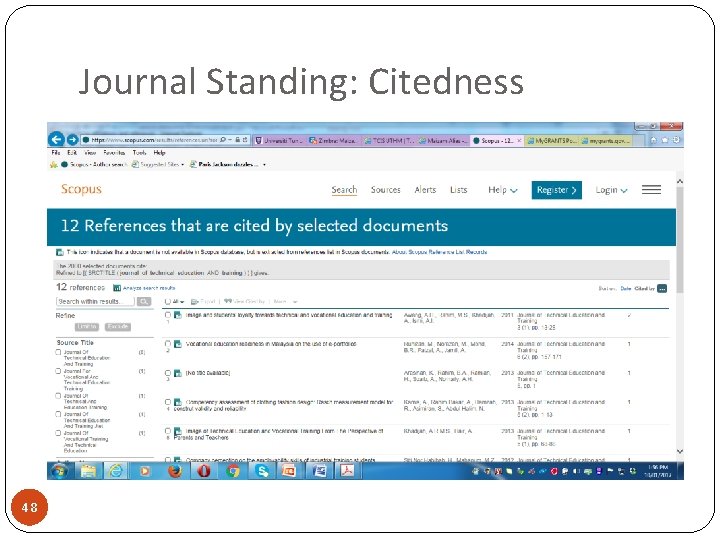The width and height of the screenshot is (720, 540).
Task: Tick Journal For Vocational And Technical Education filter
Action: click(x=58, y=371)
